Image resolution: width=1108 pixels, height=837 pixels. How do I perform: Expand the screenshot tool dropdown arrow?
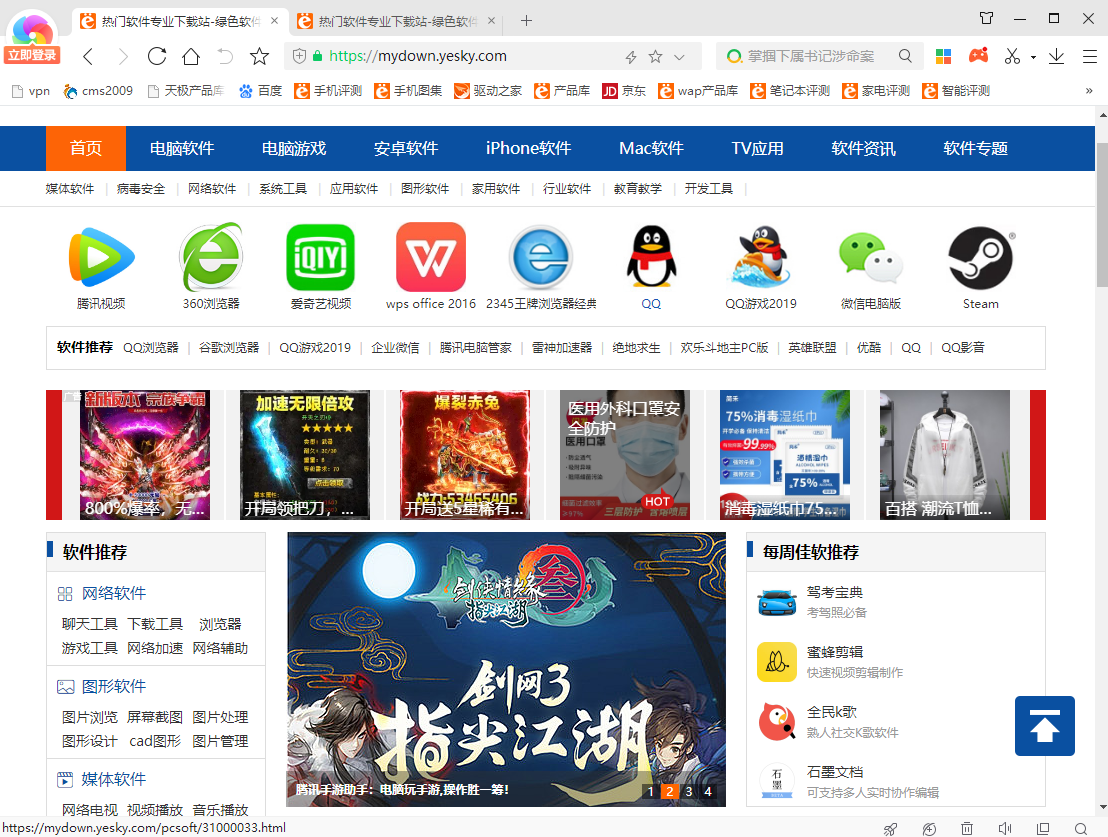pos(1033,57)
